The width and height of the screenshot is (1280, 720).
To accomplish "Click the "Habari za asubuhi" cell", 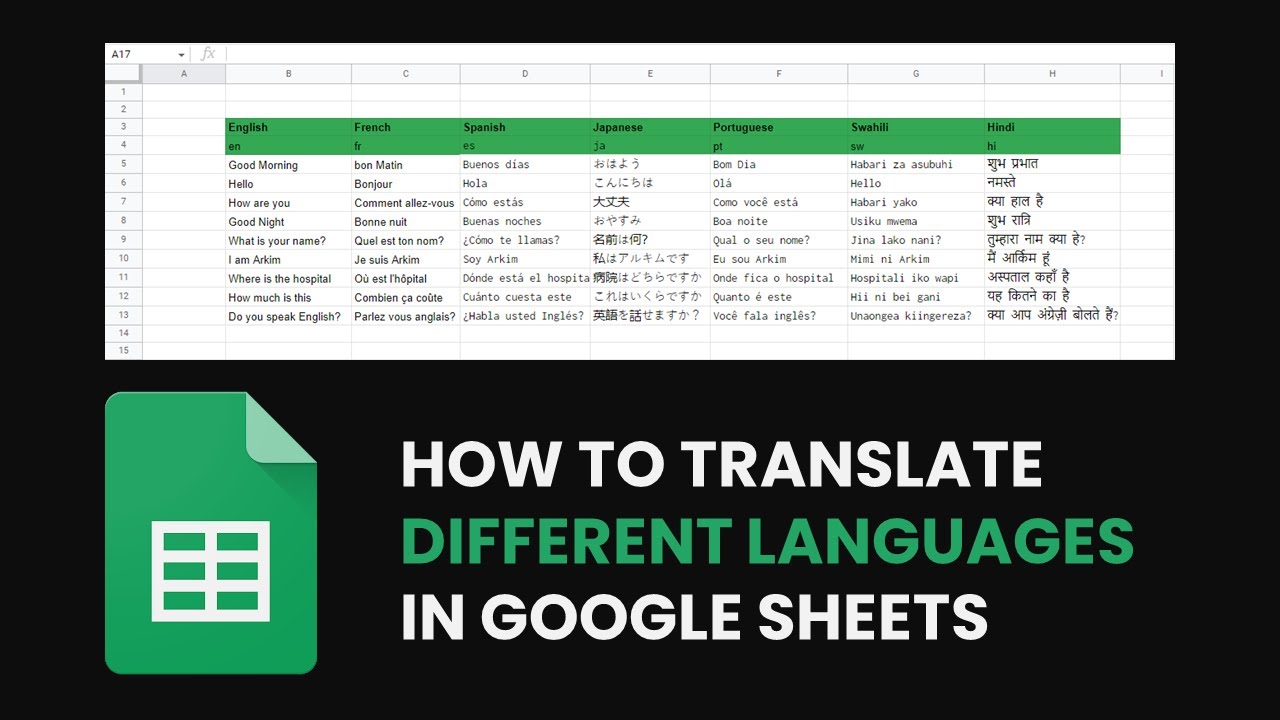I will [x=916, y=165].
